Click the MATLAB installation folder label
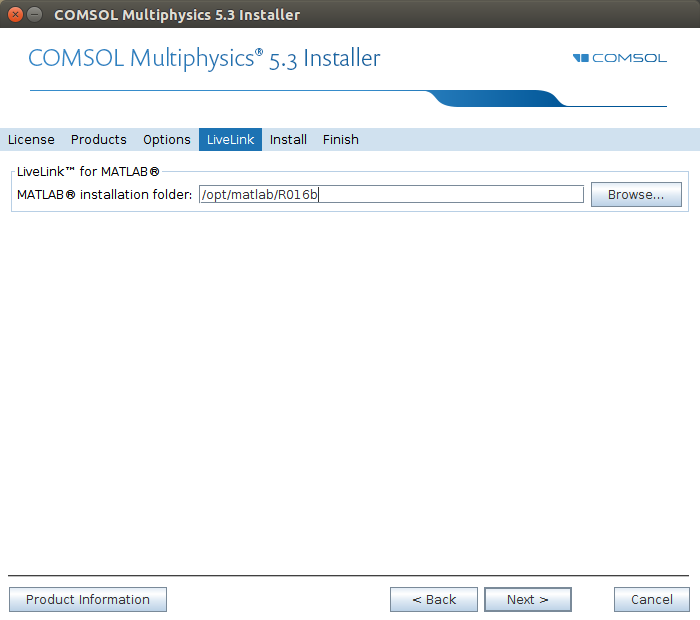This screenshot has height=620, width=700. click(x=104, y=195)
